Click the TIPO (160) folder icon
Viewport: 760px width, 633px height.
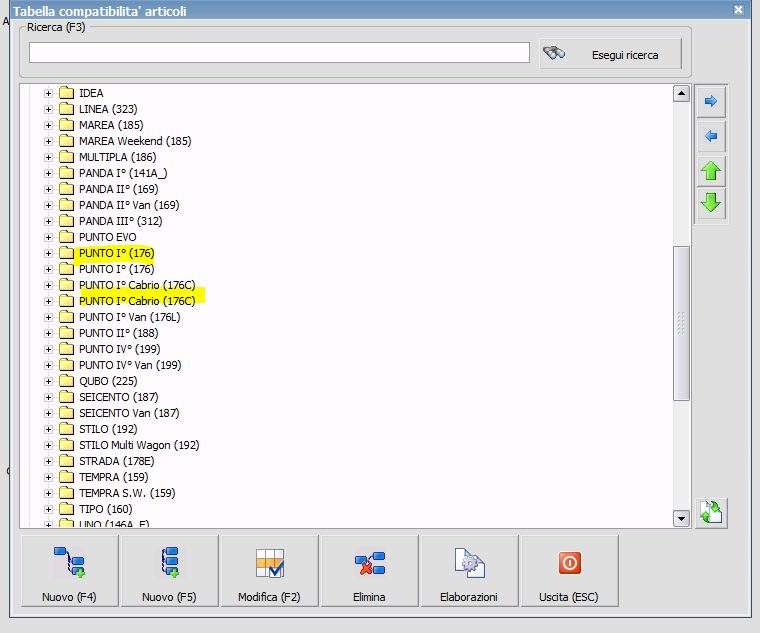66,509
